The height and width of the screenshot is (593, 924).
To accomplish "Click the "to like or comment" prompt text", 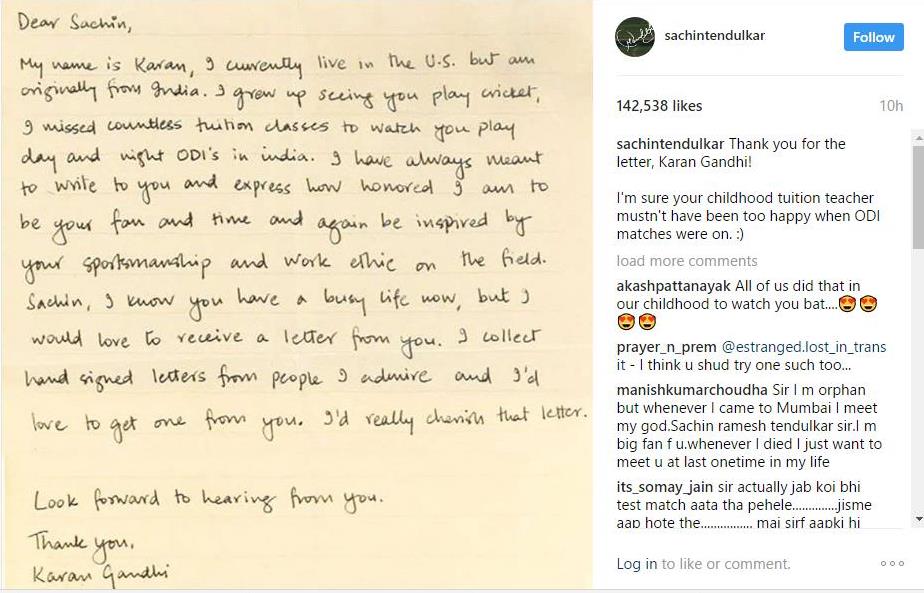I will (726, 564).
